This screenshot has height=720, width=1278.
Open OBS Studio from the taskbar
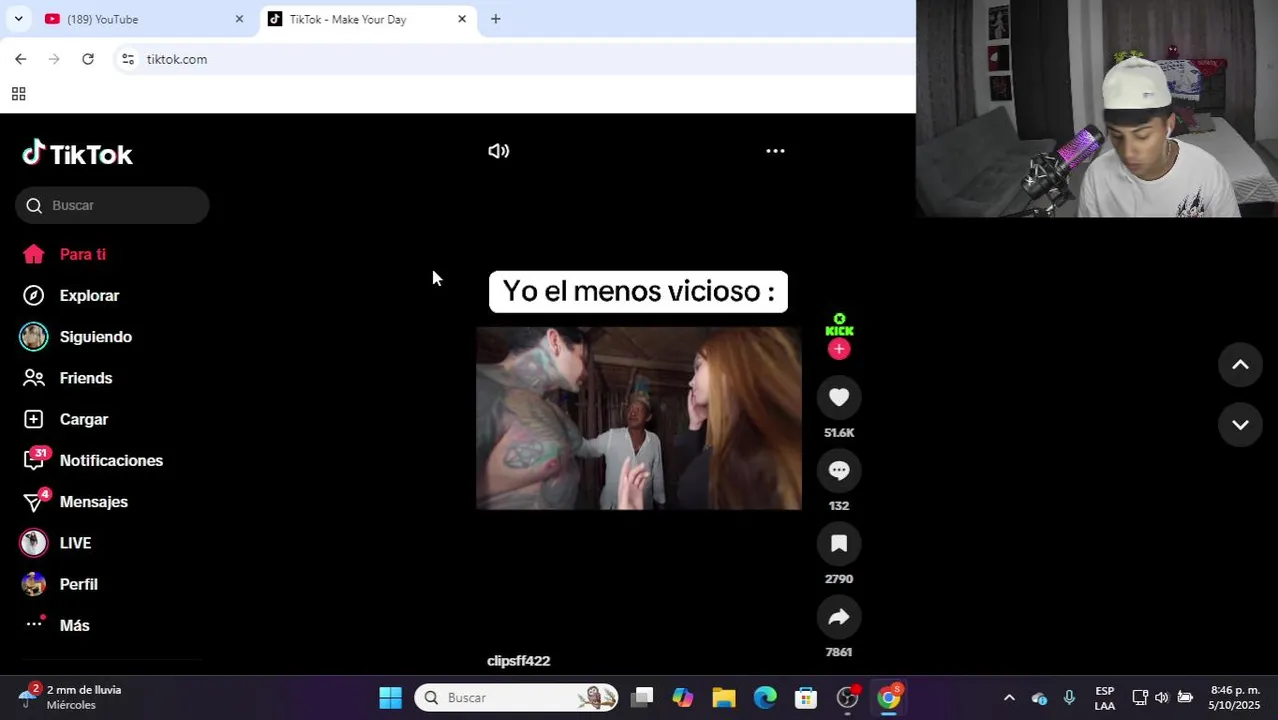[x=848, y=698]
